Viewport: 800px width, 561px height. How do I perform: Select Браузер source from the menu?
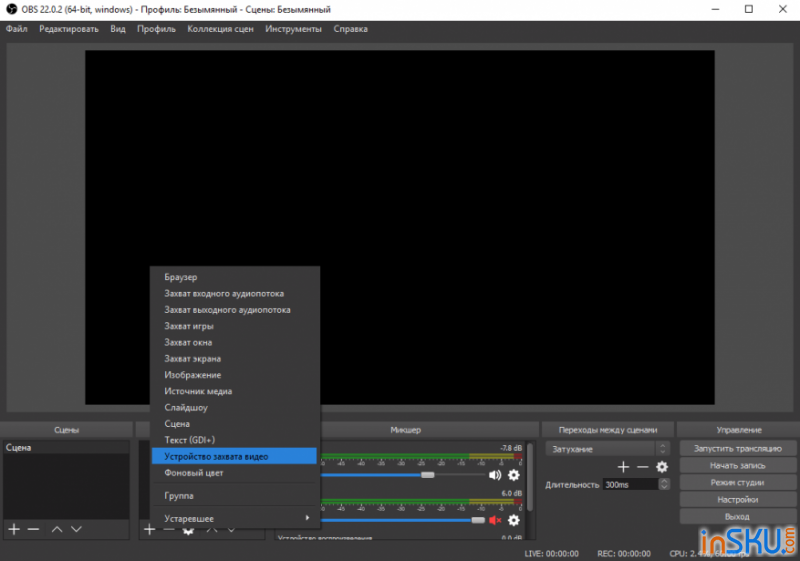234,277
